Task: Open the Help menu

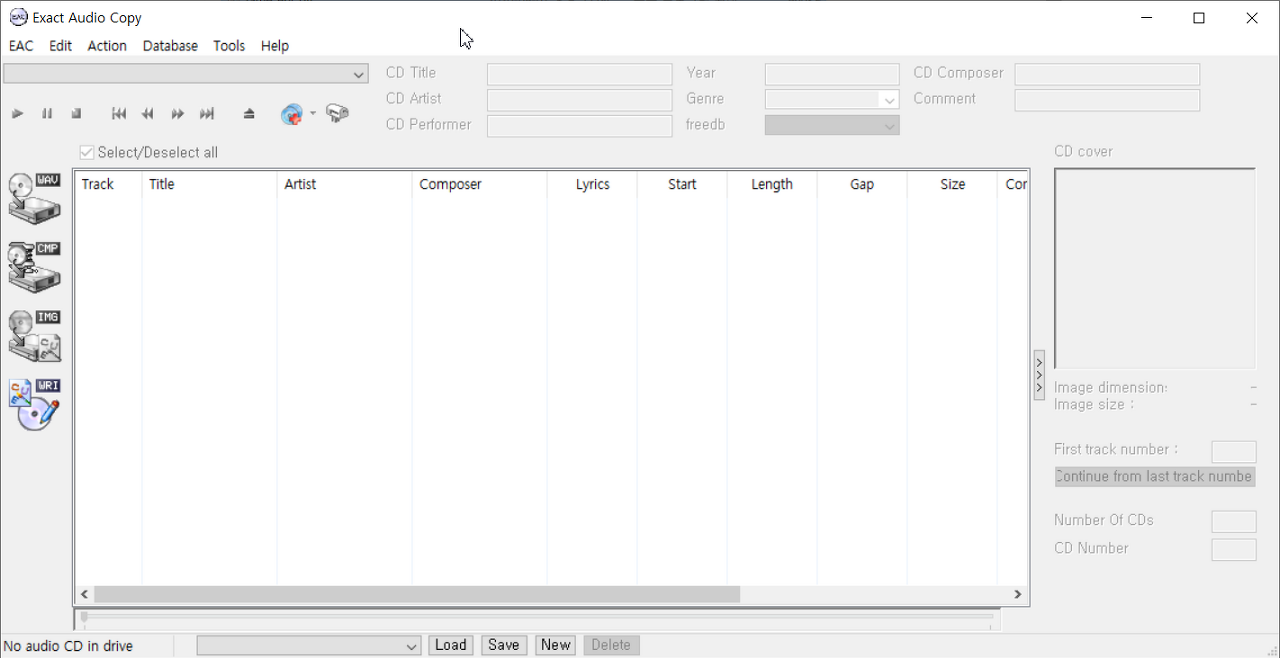Action: [275, 46]
